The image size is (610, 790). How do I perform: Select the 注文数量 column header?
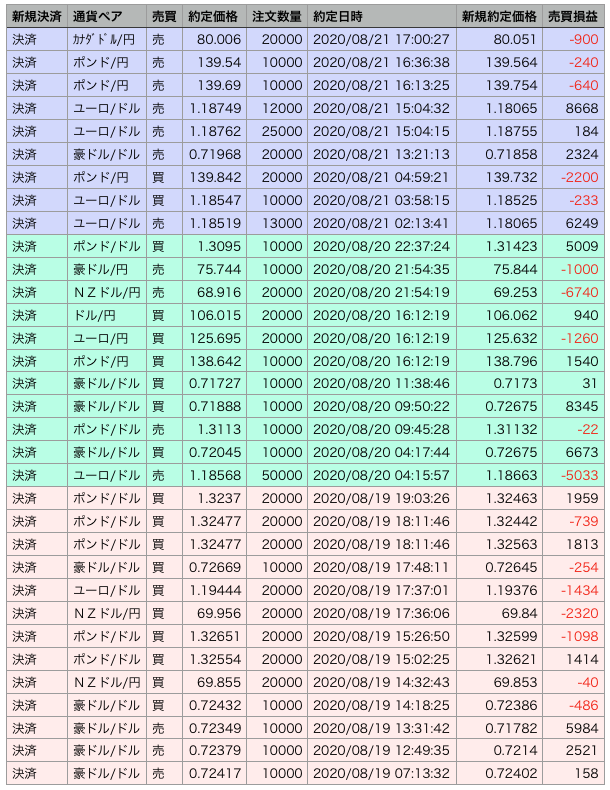[276, 17]
